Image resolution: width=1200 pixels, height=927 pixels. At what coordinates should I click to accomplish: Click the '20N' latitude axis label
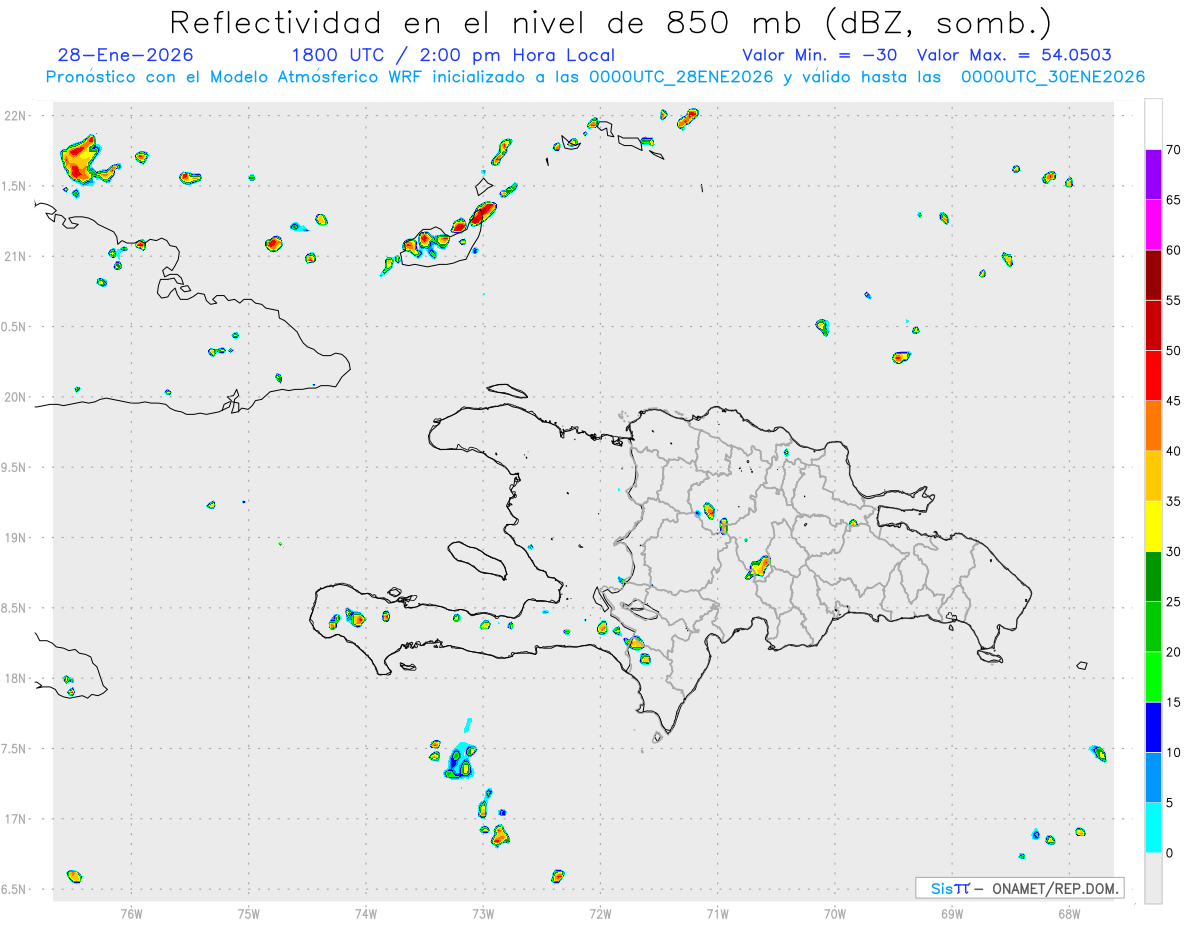coord(16,397)
